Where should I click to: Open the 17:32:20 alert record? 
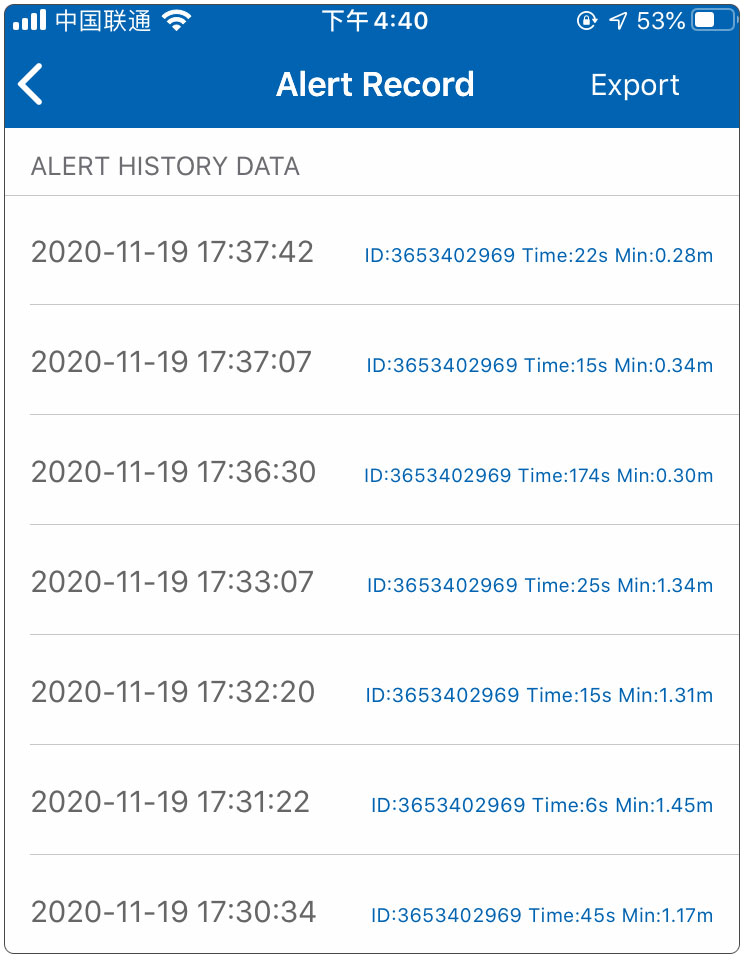tap(372, 690)
